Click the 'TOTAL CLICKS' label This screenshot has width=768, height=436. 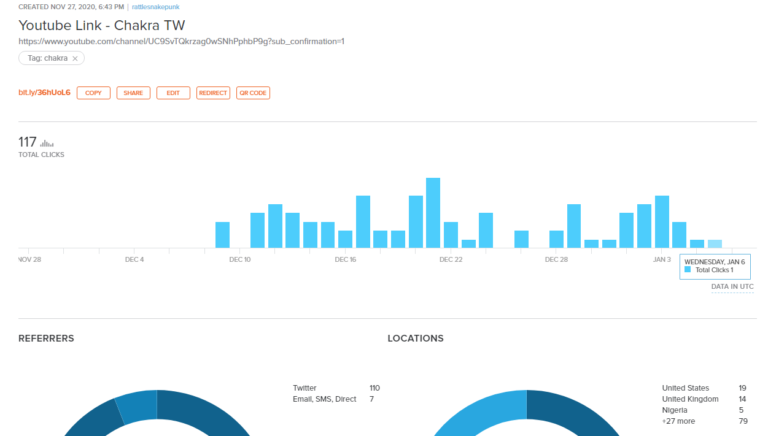pyautogui.click(x=41, y=154)
